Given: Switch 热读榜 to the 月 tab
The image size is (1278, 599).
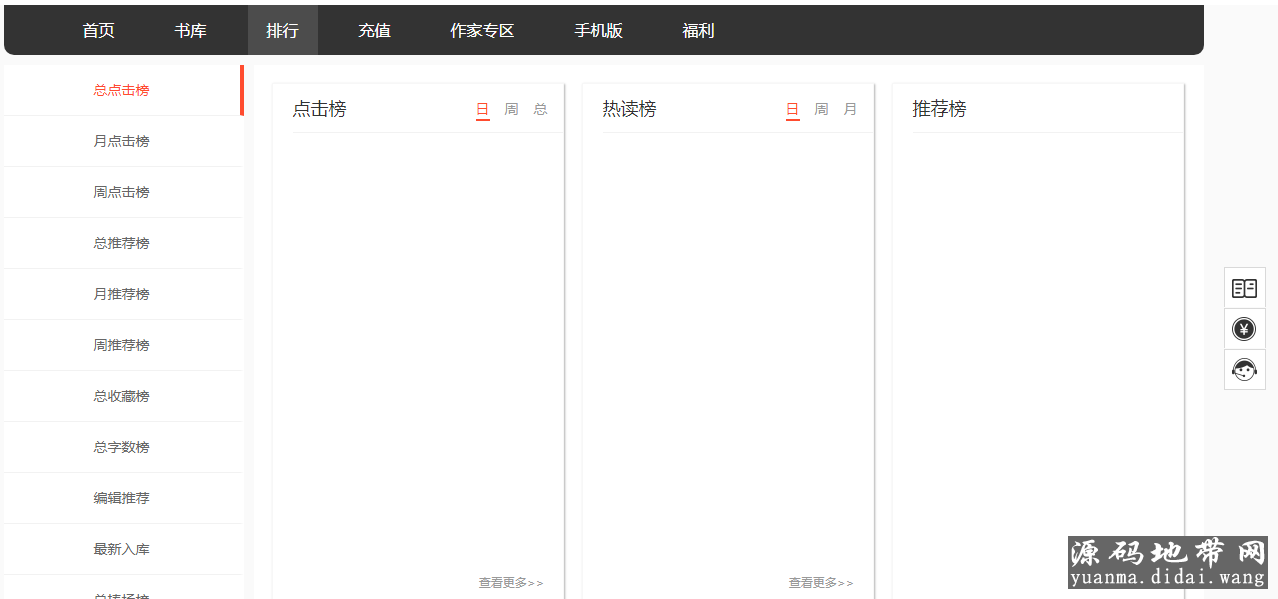Looking at the screenshot, I should 851,109.
